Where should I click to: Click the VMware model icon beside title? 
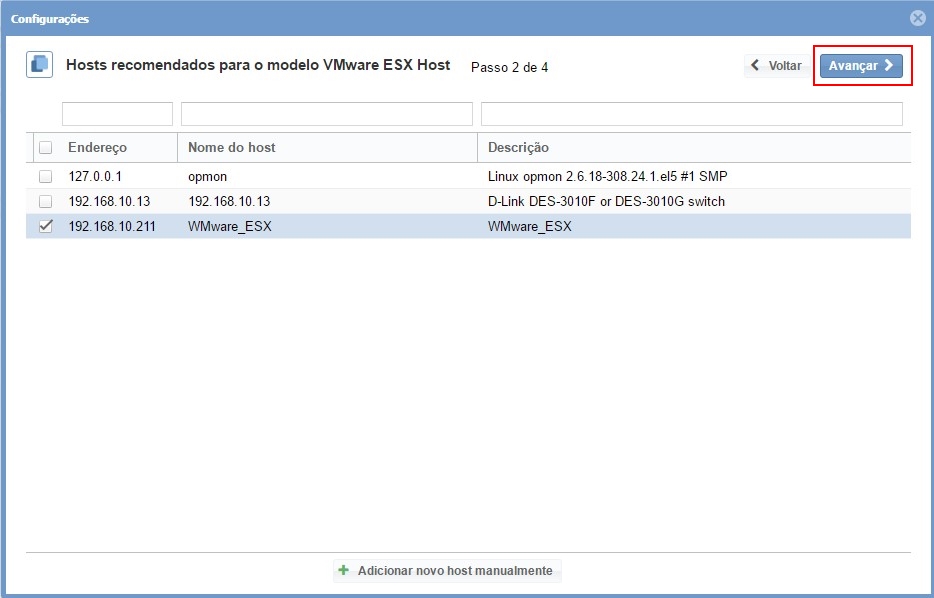[39, 65]
